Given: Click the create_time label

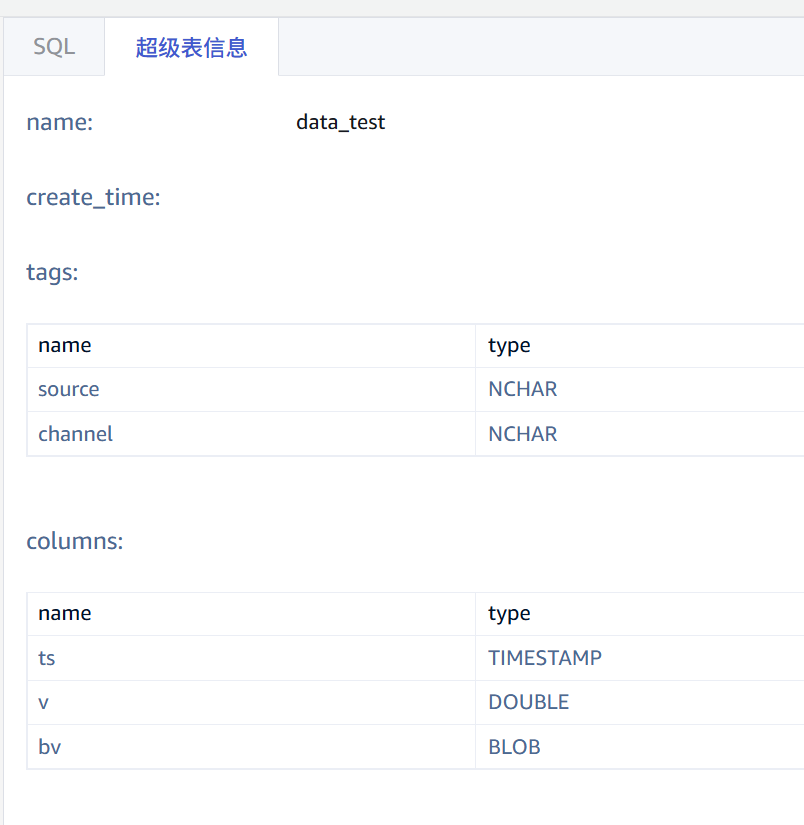Looking at the screenshot, I should tap(93, 197).
